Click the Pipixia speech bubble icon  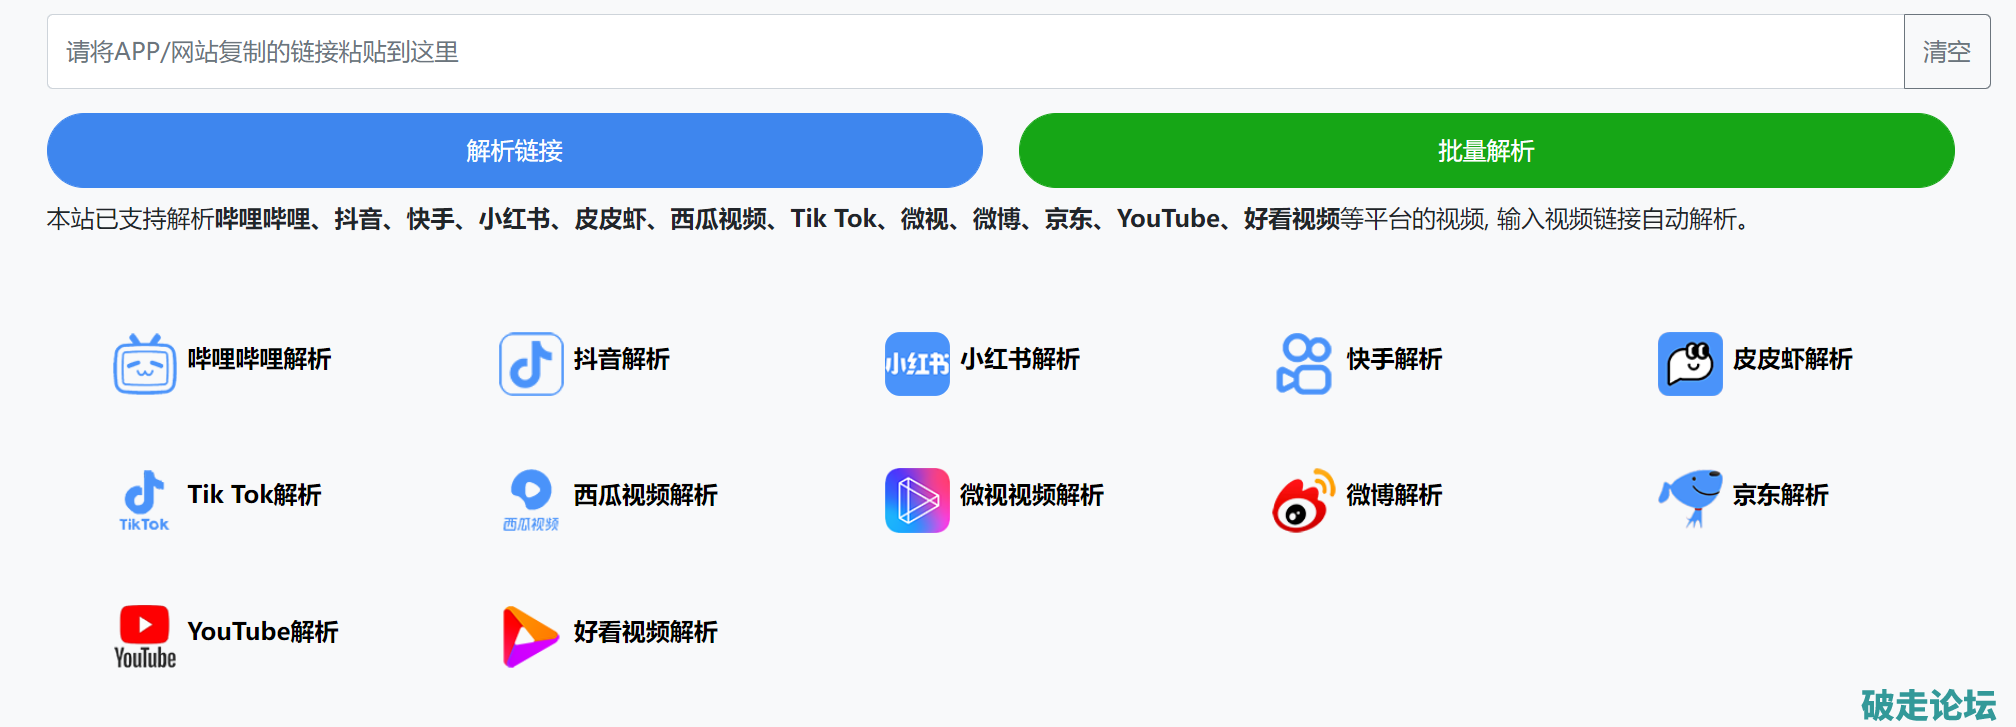[1690, 364]
